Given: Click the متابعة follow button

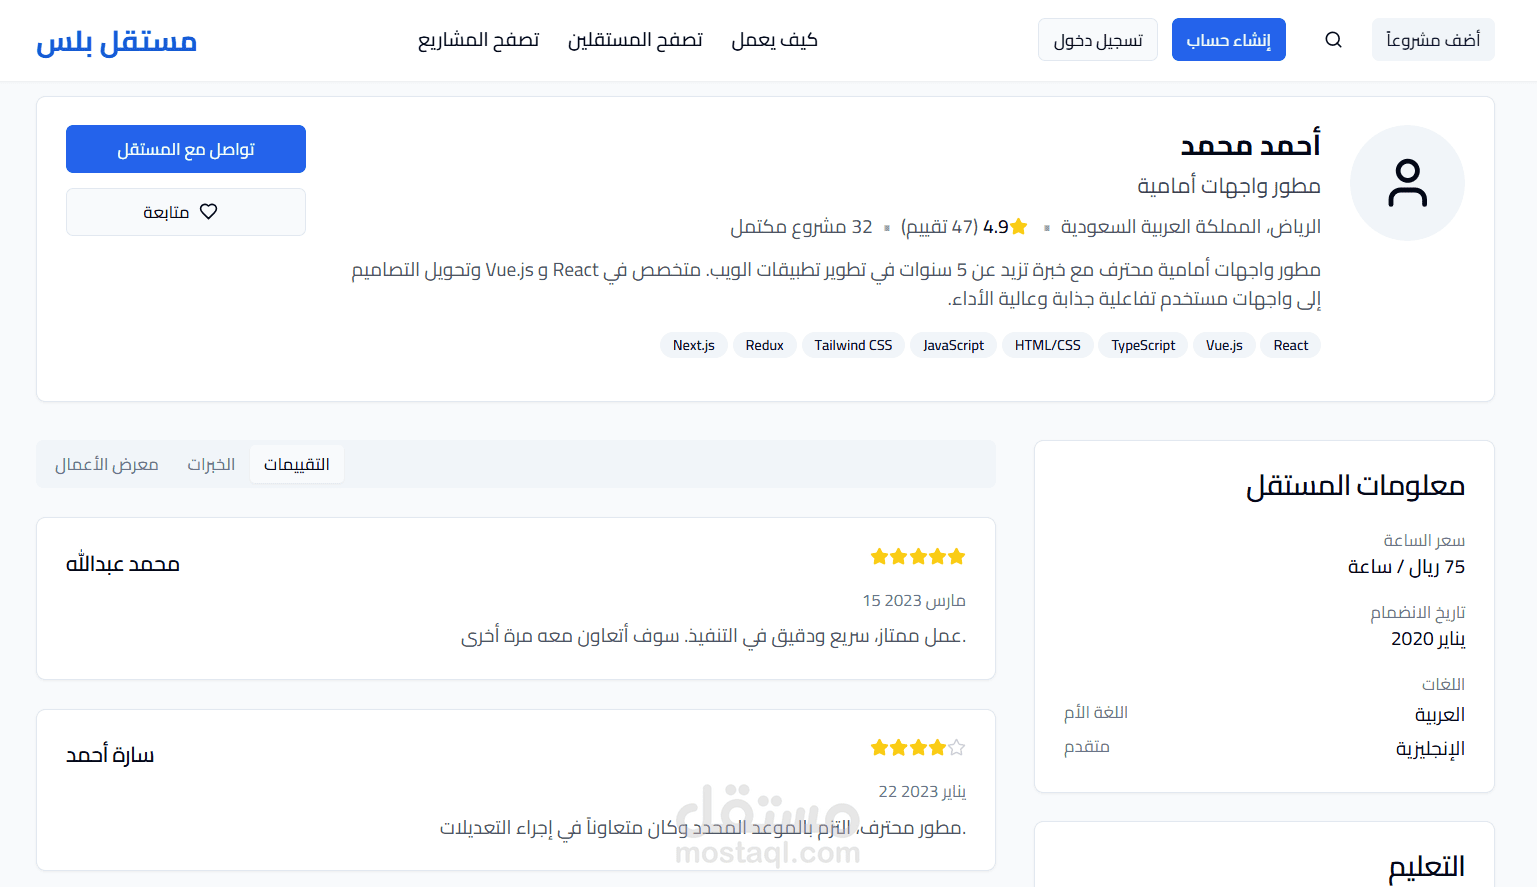Looking at the screenshot, I should click(x=186, y=212).
